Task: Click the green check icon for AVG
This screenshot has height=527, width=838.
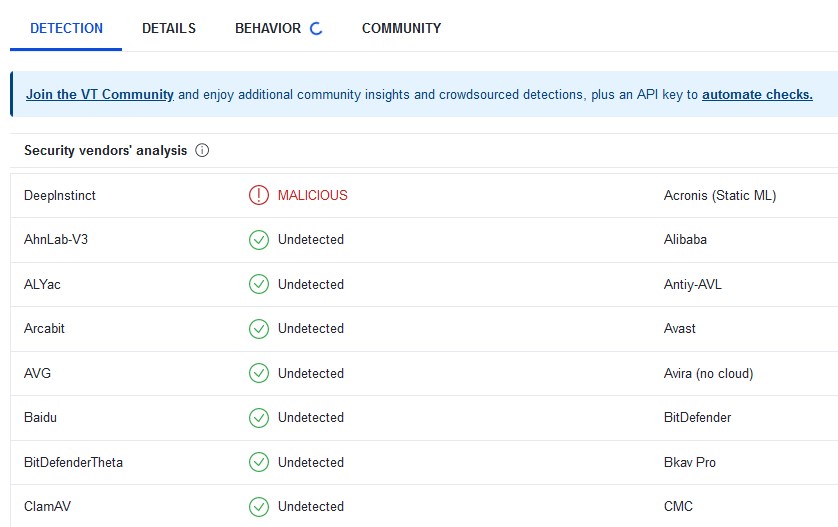Action: 259,373
